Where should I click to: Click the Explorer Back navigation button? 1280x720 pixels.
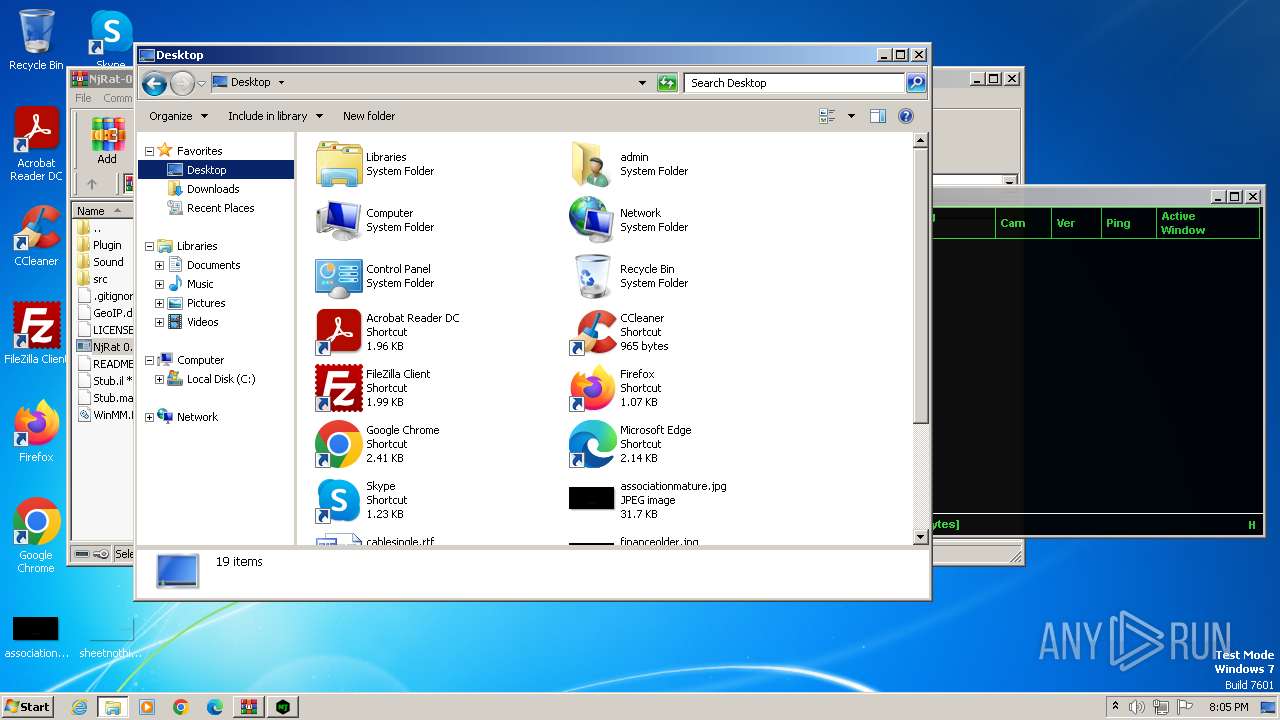pyautogui.click(x=154, y=83)
